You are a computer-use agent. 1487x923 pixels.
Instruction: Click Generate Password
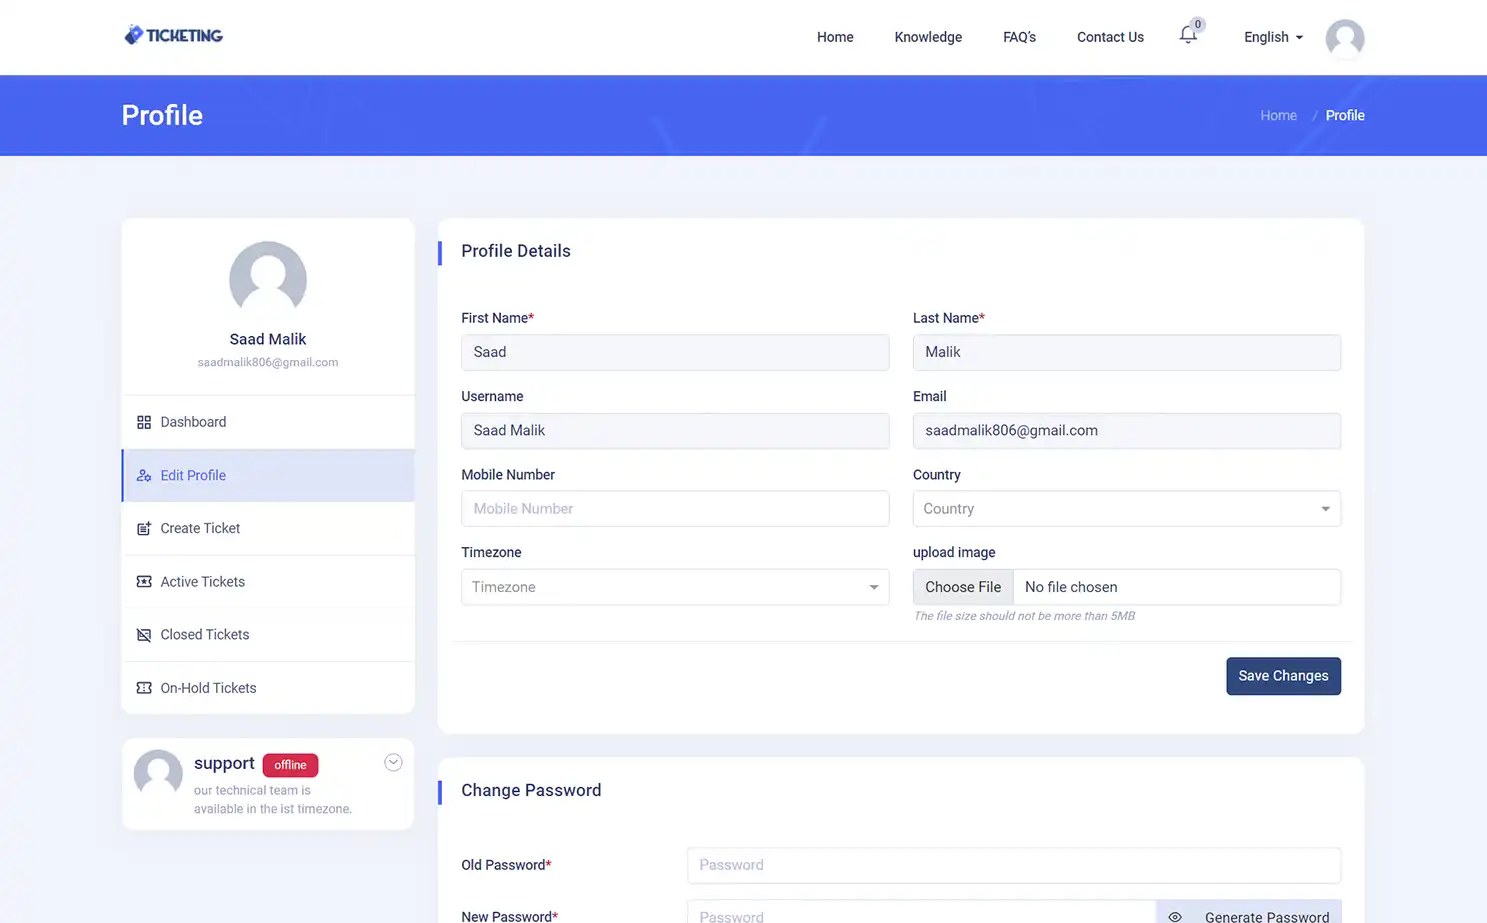1266,915
